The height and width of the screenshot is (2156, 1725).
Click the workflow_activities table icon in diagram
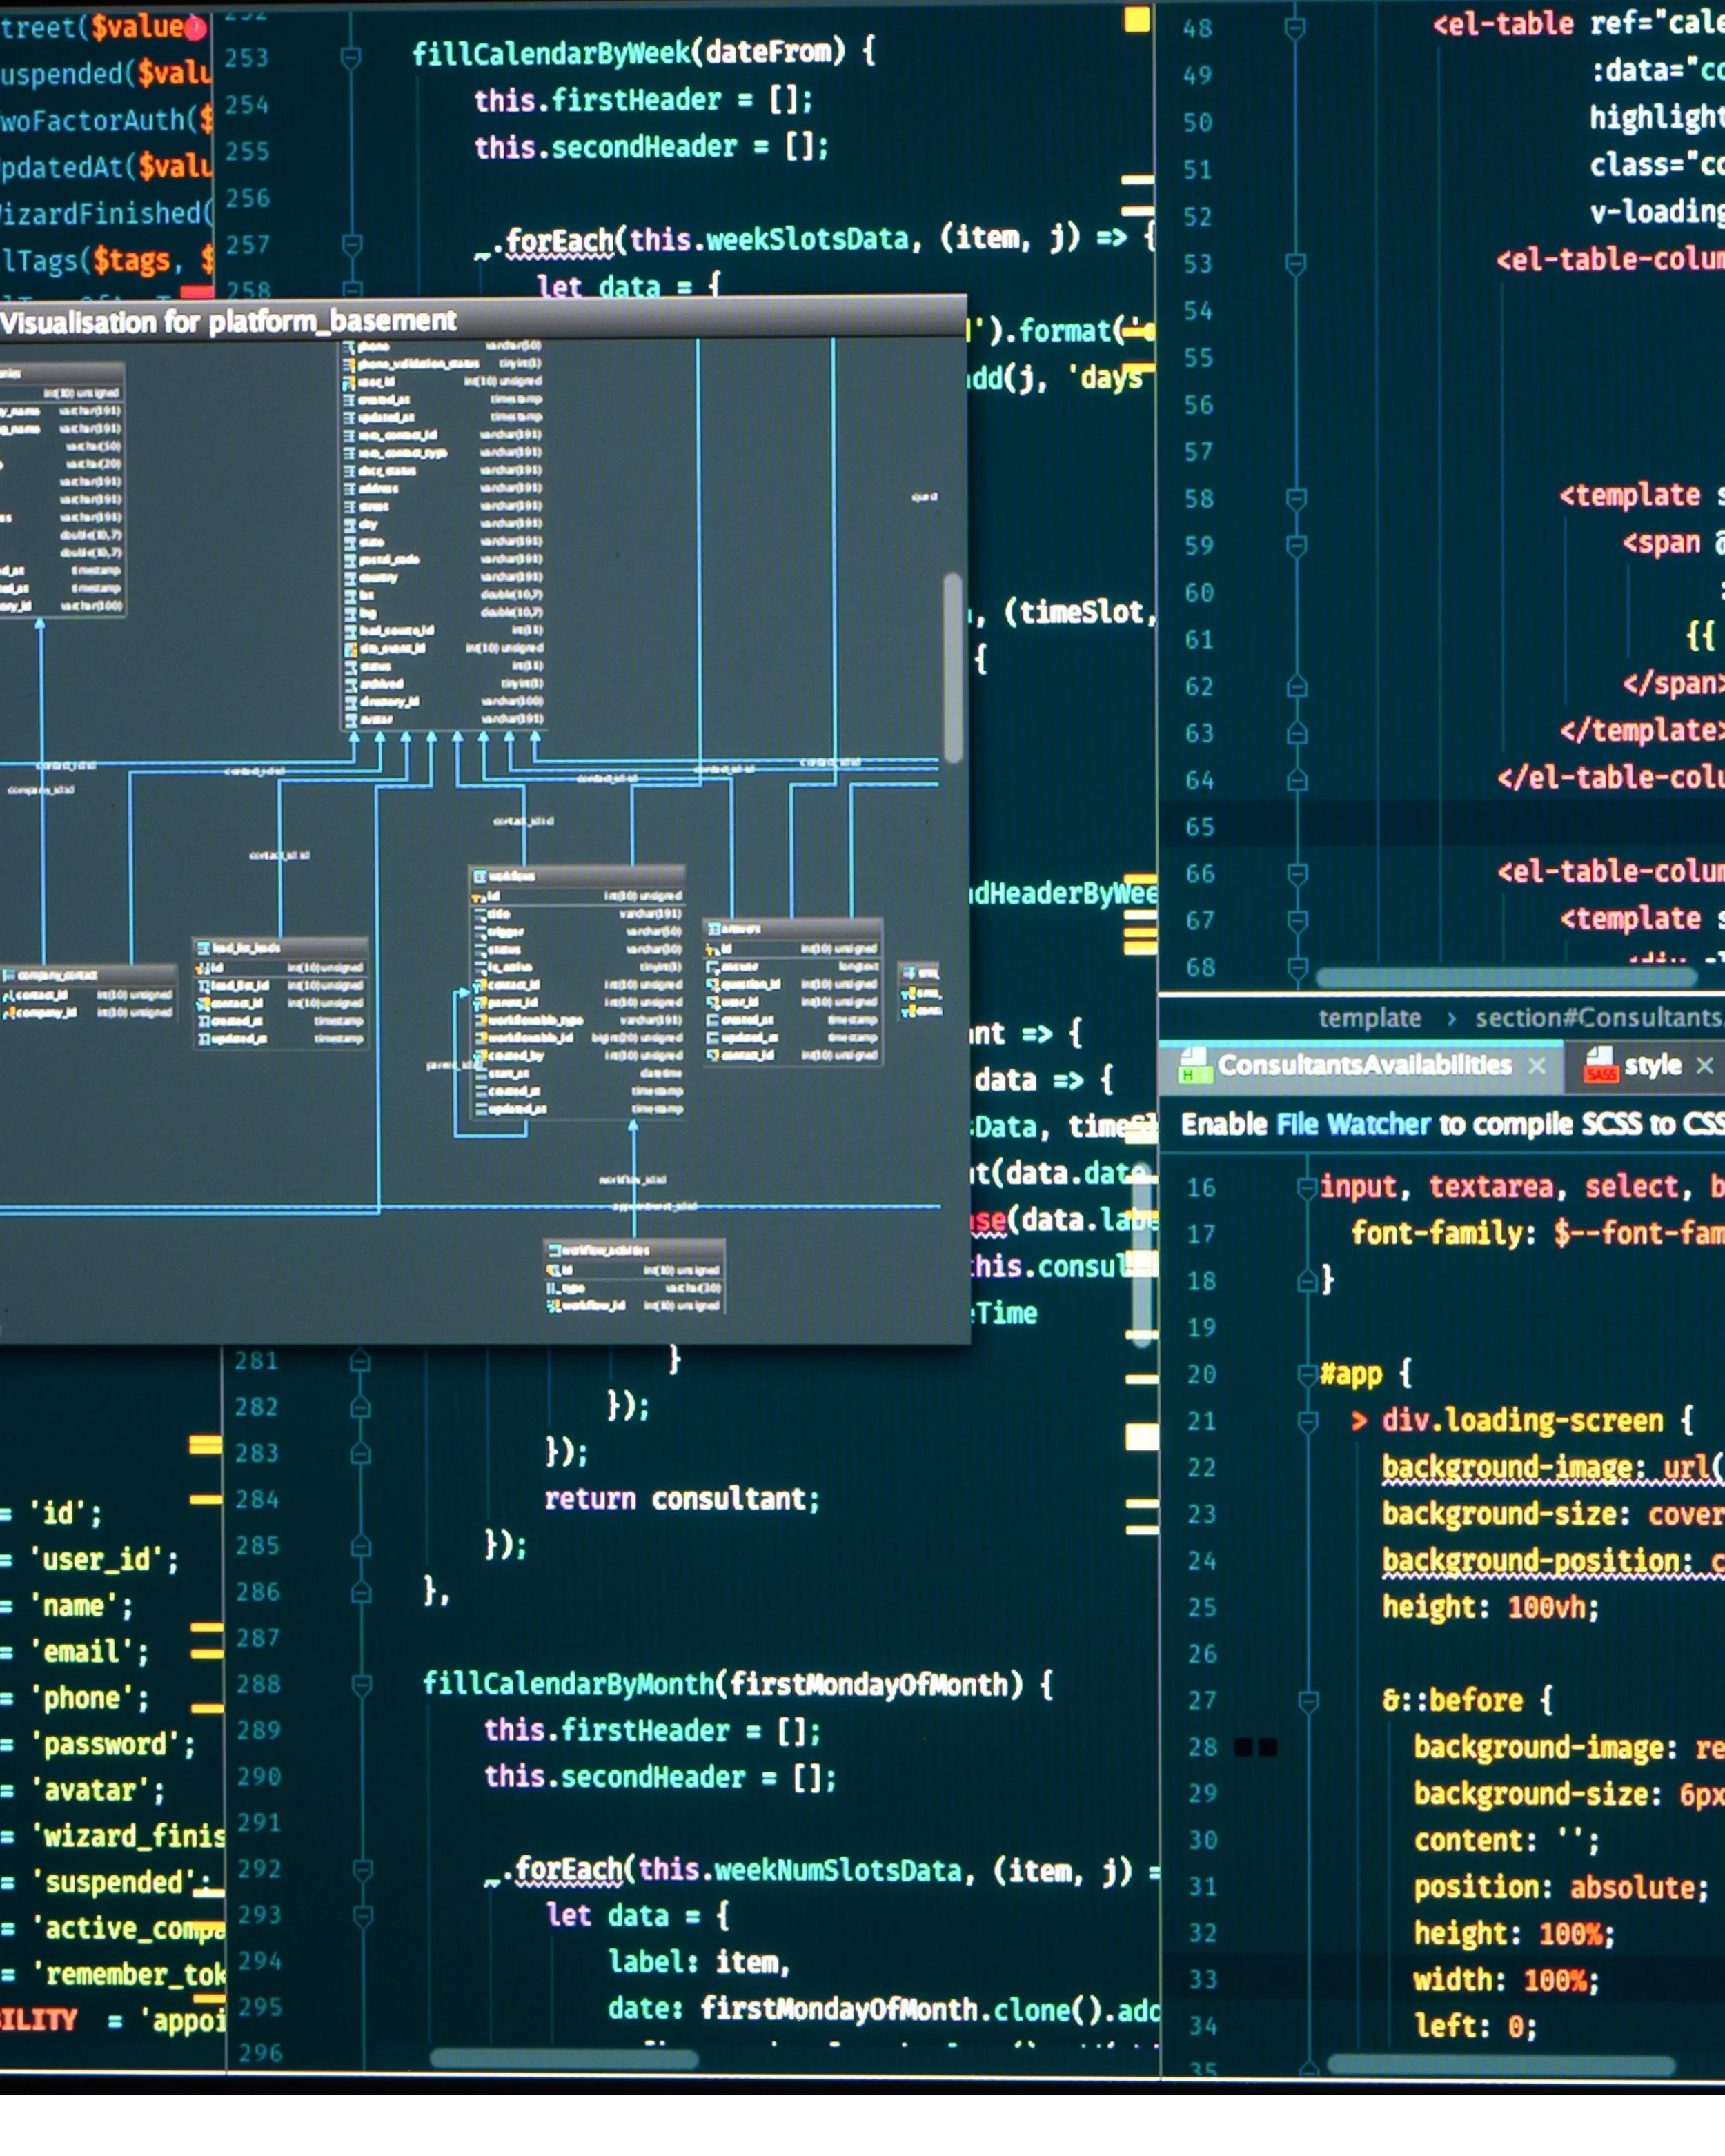click(x=555, y=1250)
